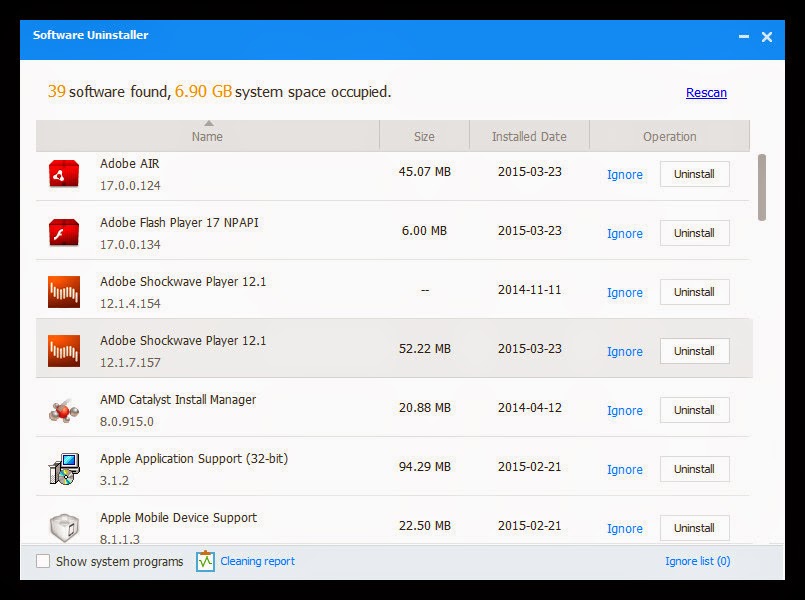Viewport: 805px width, 600px height.
Task: Select Adobe Flash Player 17 NPAPI name
Action: 179,223
